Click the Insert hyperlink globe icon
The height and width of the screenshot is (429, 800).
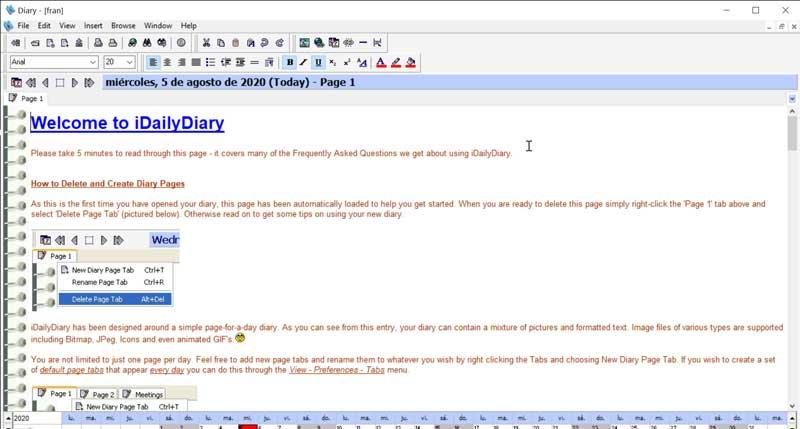tap(319, 43)
